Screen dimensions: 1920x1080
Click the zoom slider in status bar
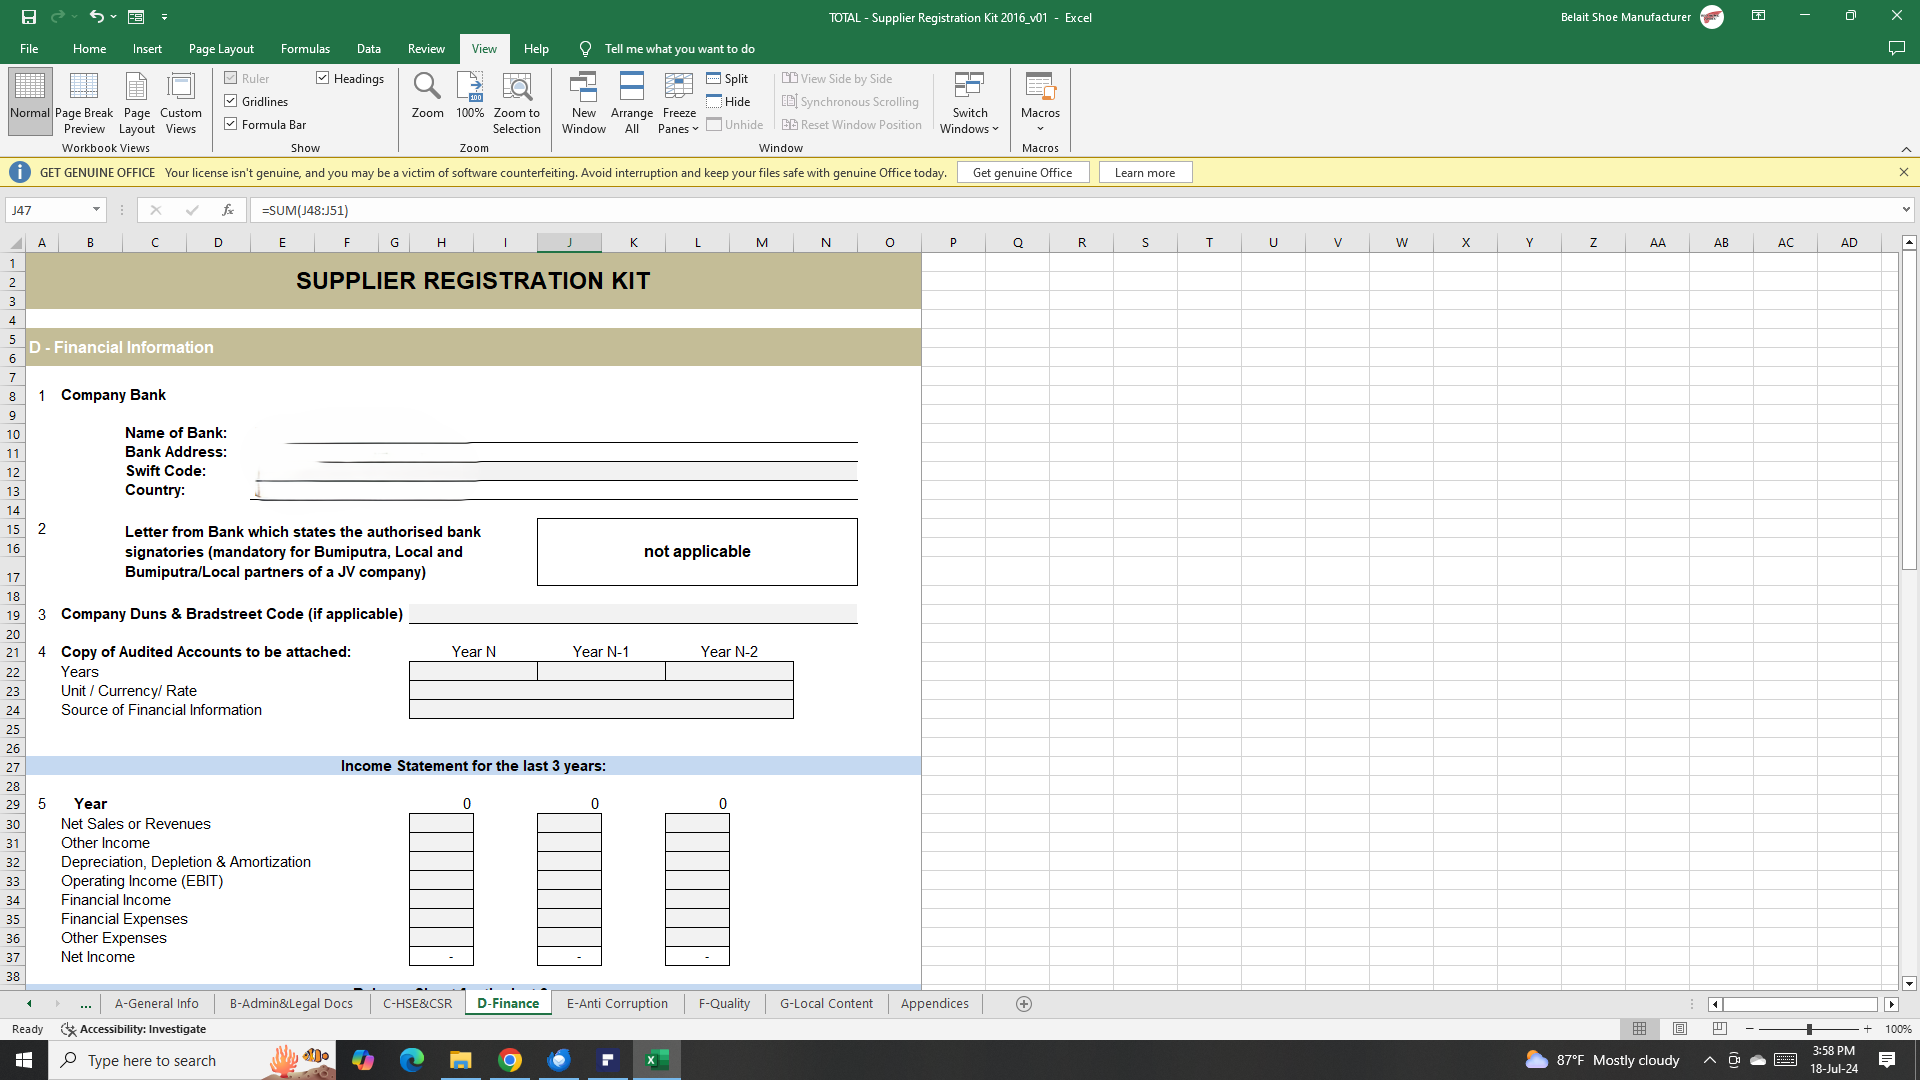pyautogui.click(x=1808, y=1029)
